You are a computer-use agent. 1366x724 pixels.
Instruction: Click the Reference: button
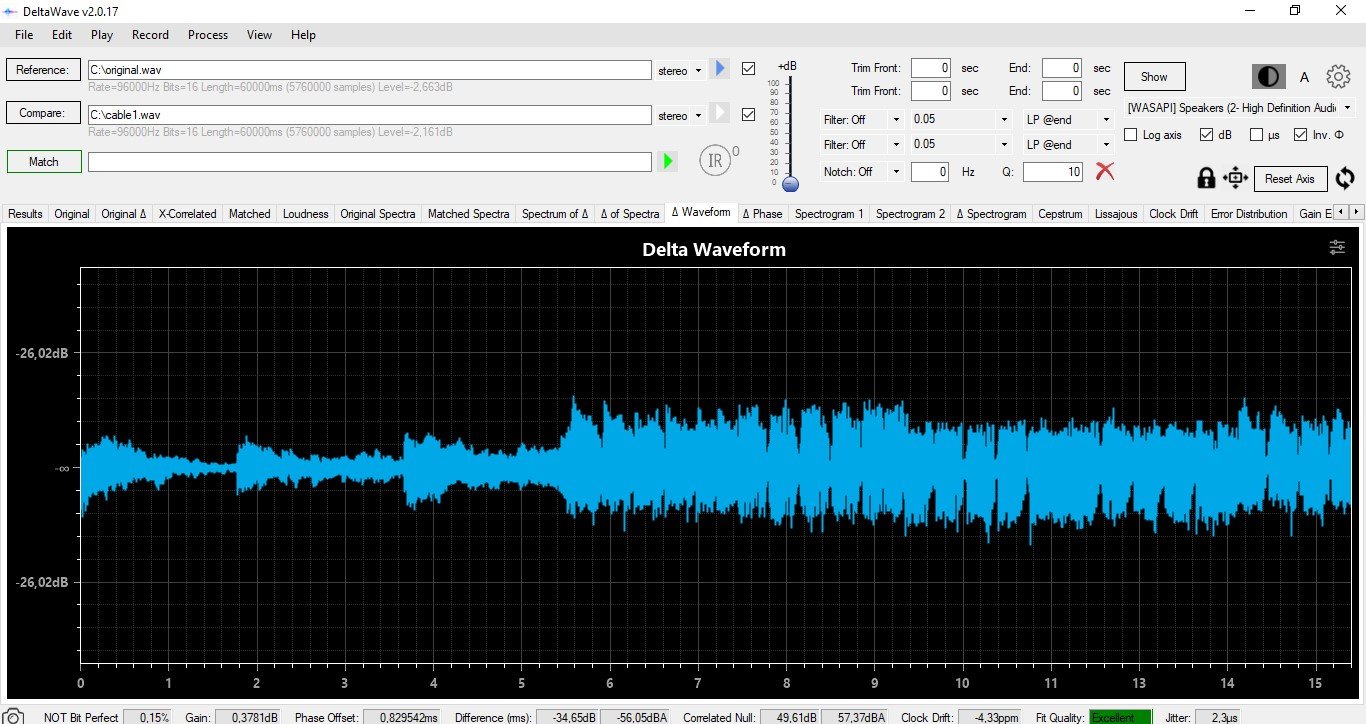coord(43,70)
